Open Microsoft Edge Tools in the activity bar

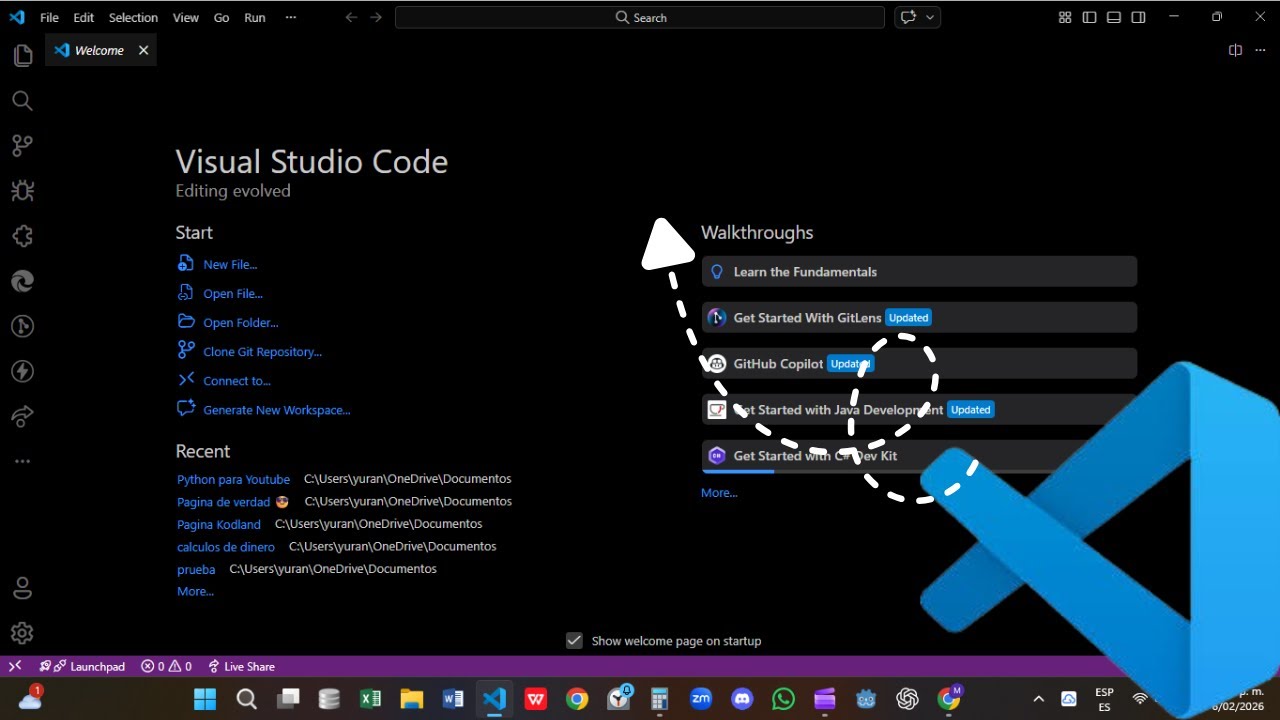point(22,281)
